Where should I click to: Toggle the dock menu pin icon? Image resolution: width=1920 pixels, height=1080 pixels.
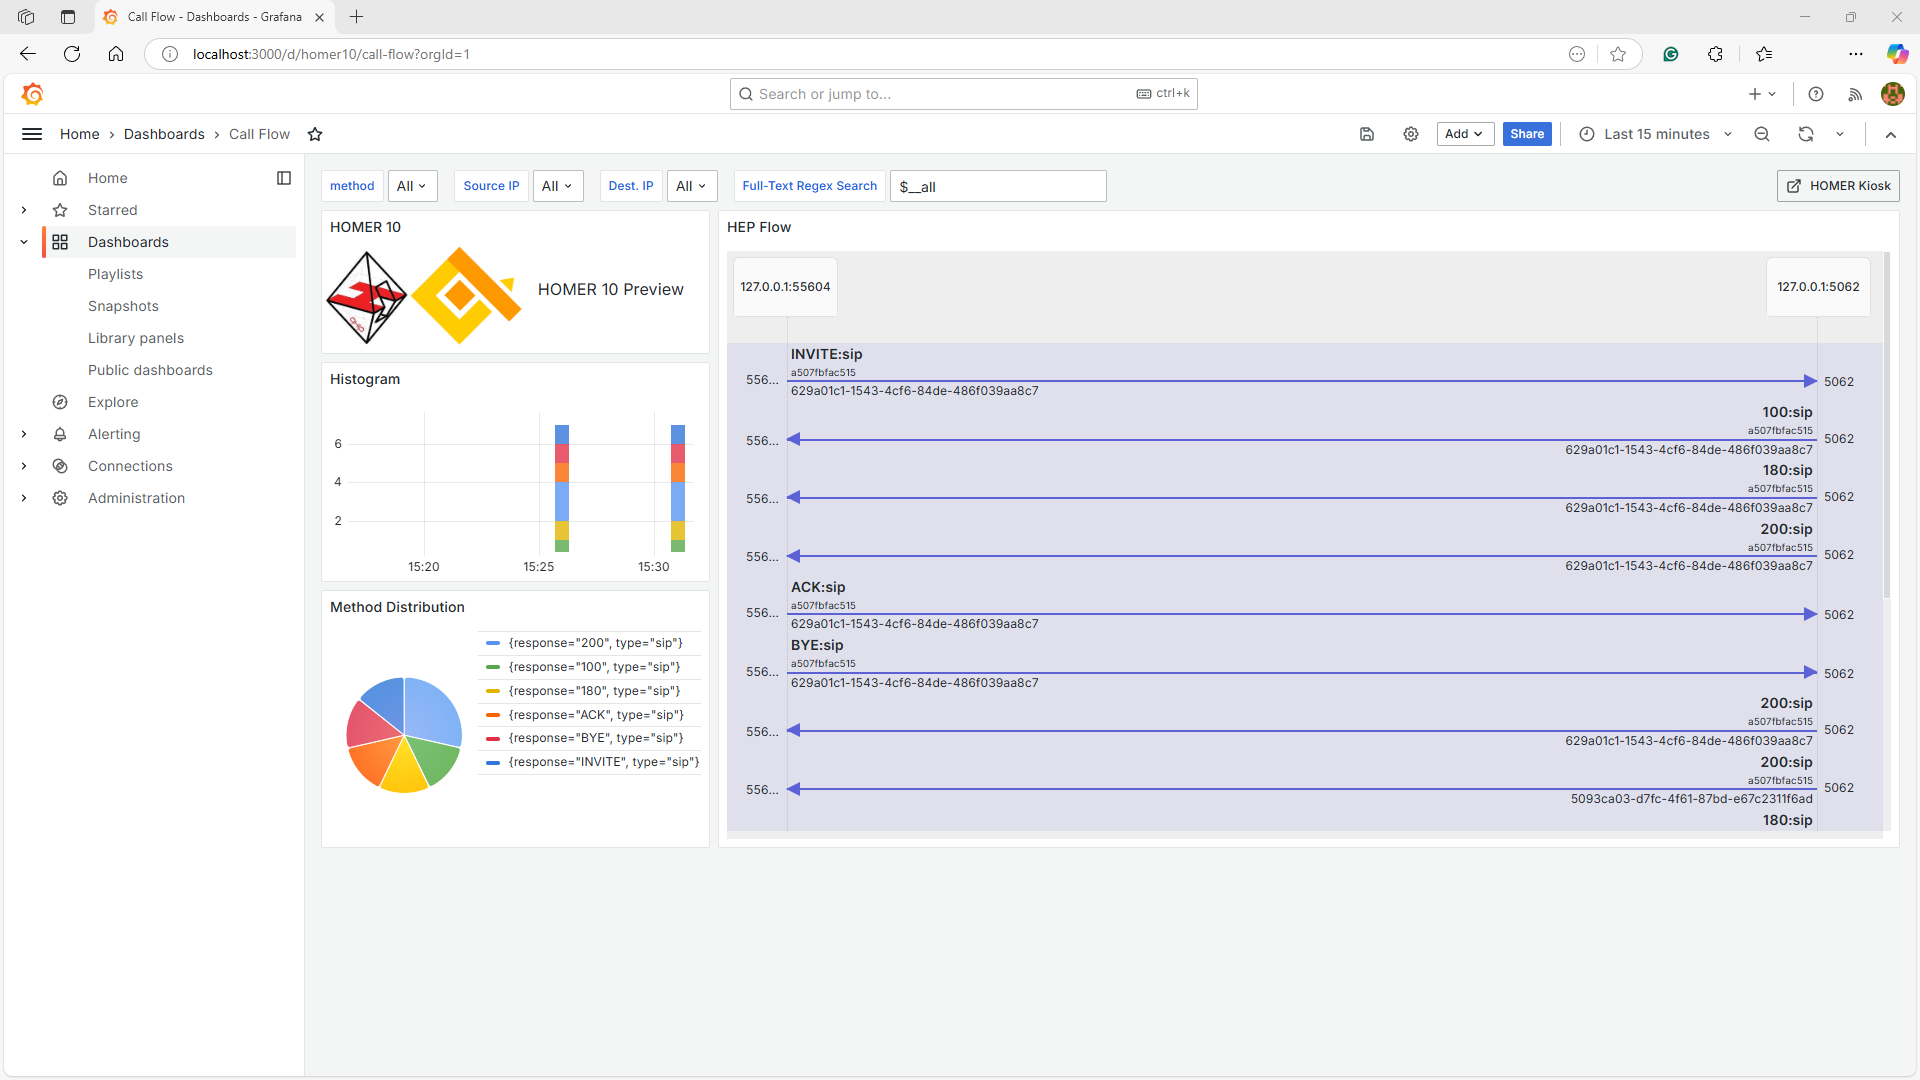coord(284,177)
